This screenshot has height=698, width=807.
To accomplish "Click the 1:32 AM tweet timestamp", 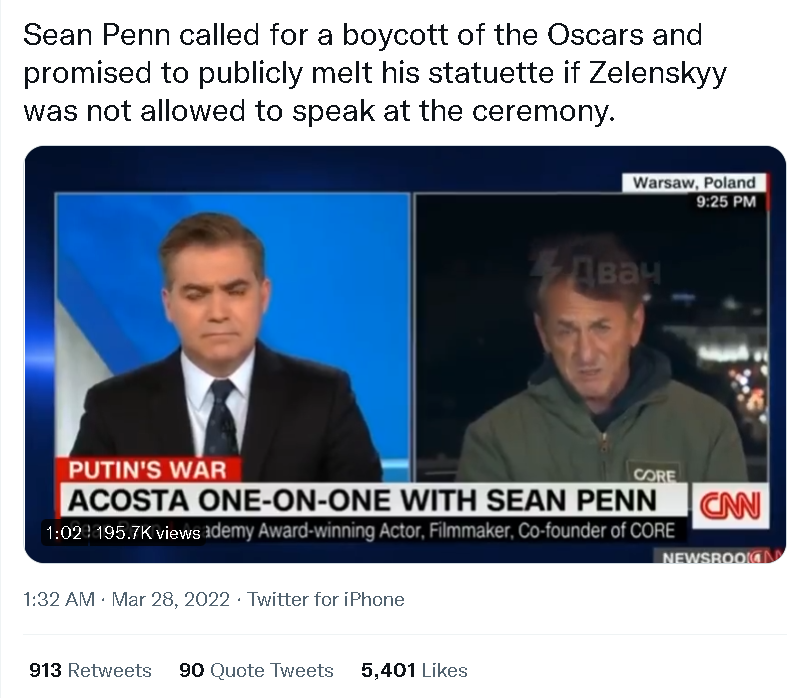I will pyautogui.click(x=58, y=600).
